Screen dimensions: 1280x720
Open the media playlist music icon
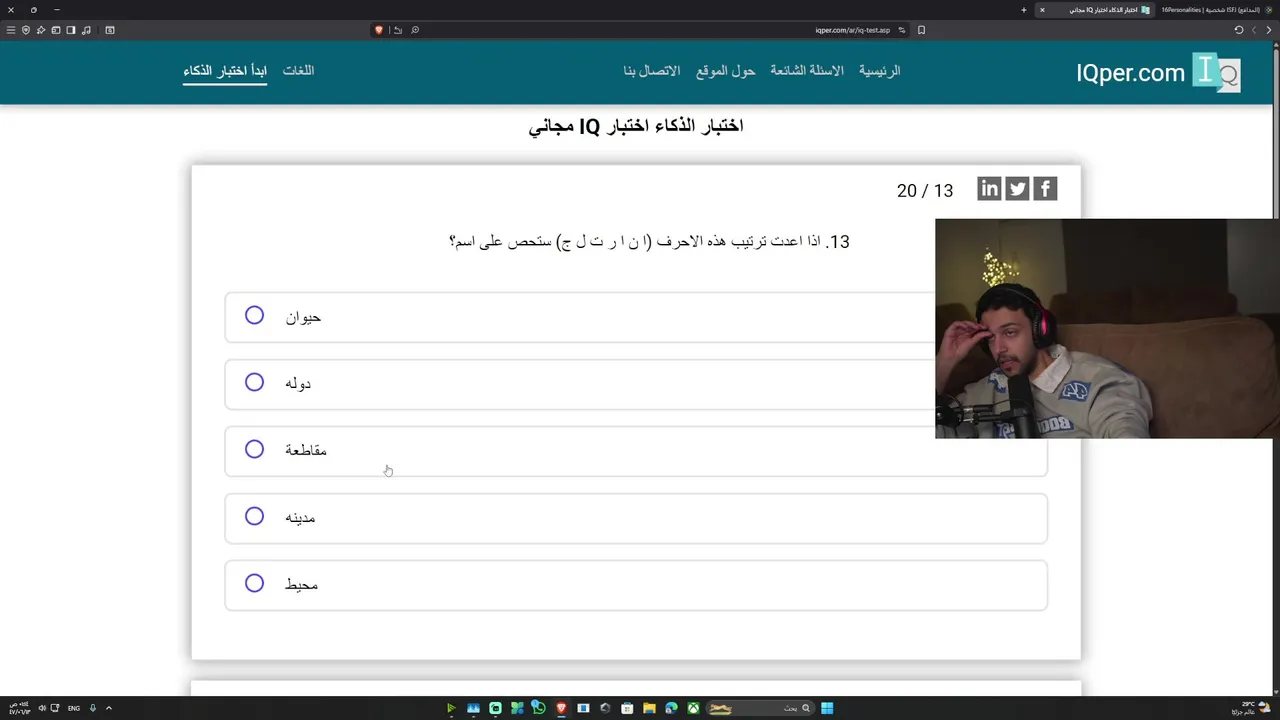[x=86, y=30]
